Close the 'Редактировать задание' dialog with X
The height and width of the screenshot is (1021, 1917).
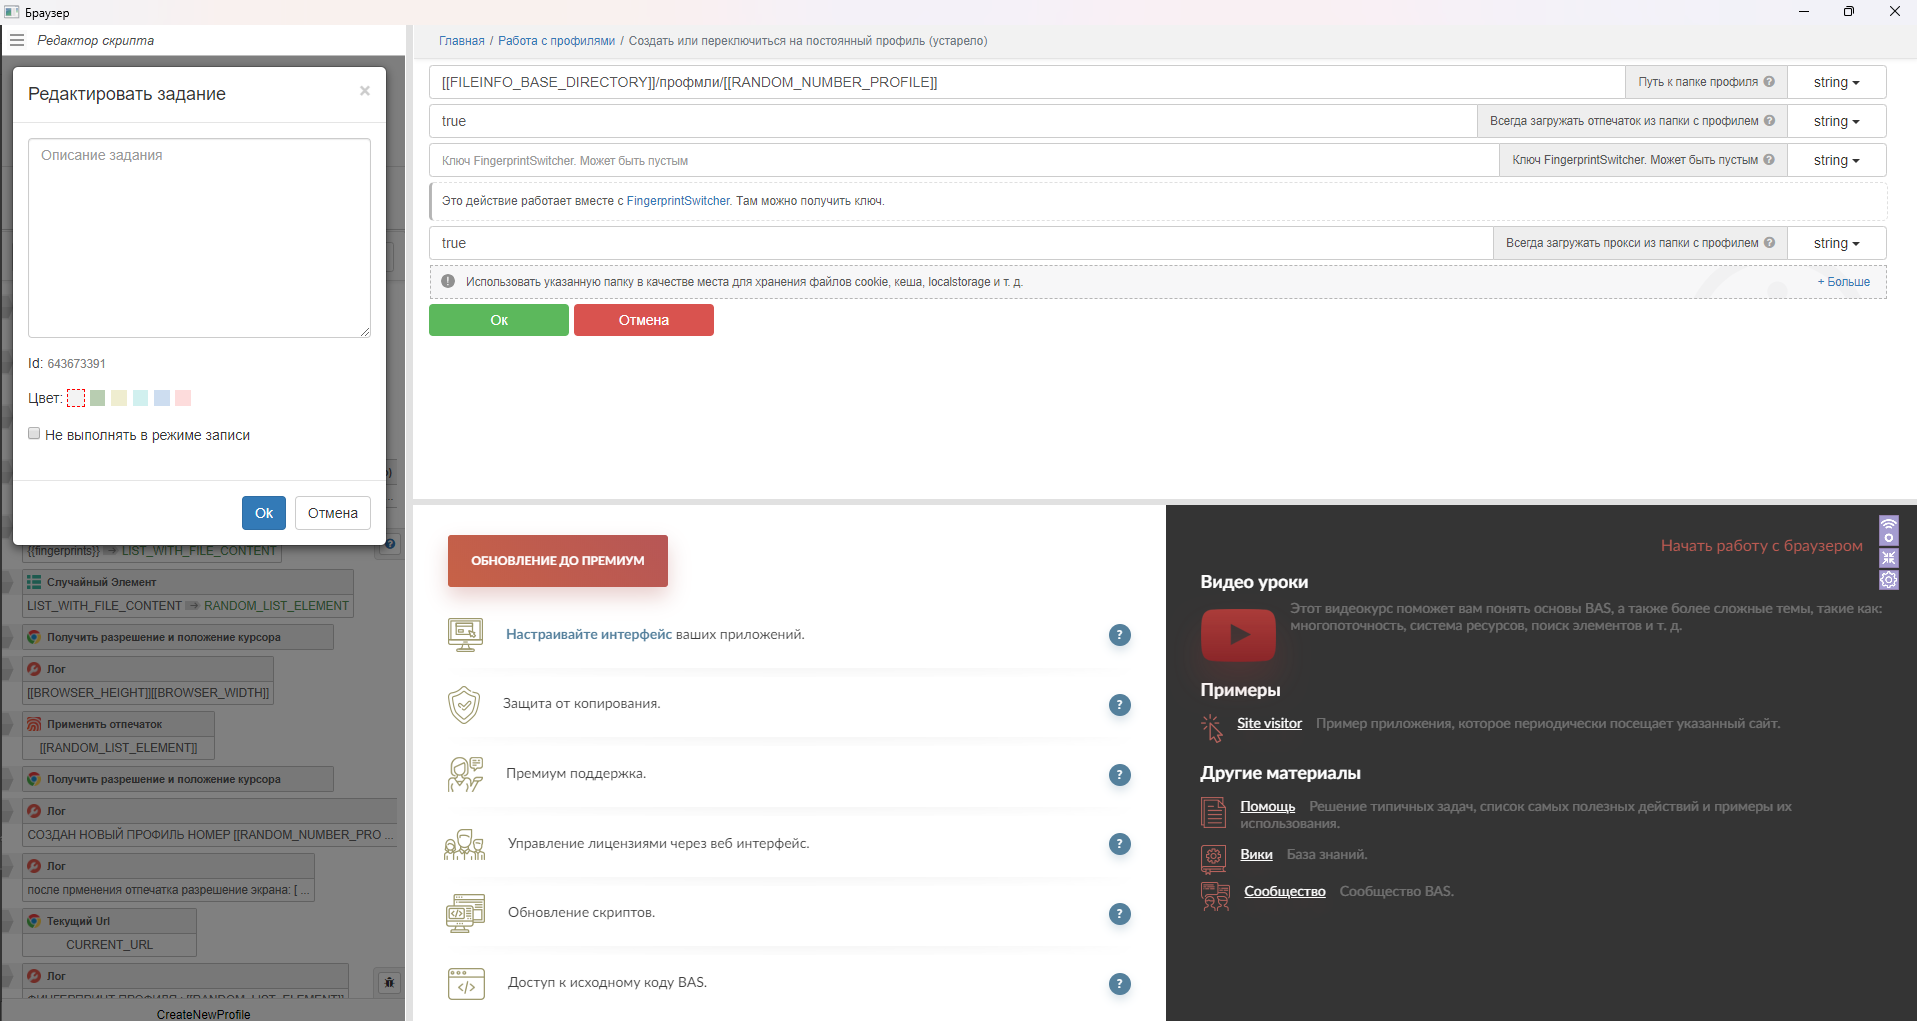[x=365, y=91]
